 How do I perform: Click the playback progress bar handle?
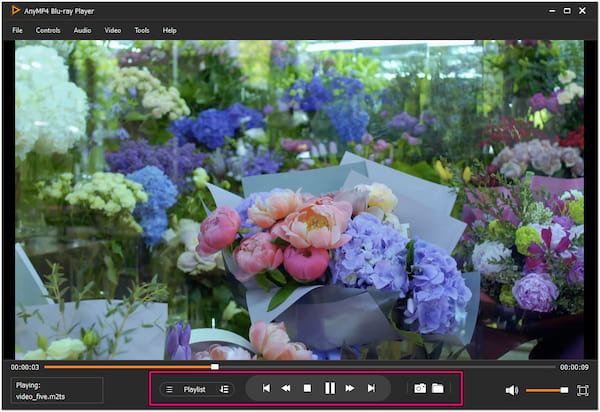[x=215, y=367]
